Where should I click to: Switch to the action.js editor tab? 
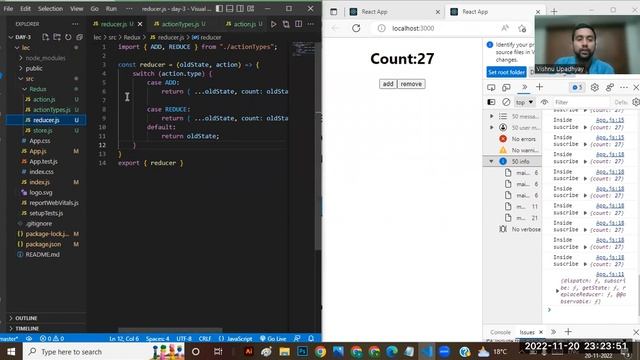tap(244, 24)
